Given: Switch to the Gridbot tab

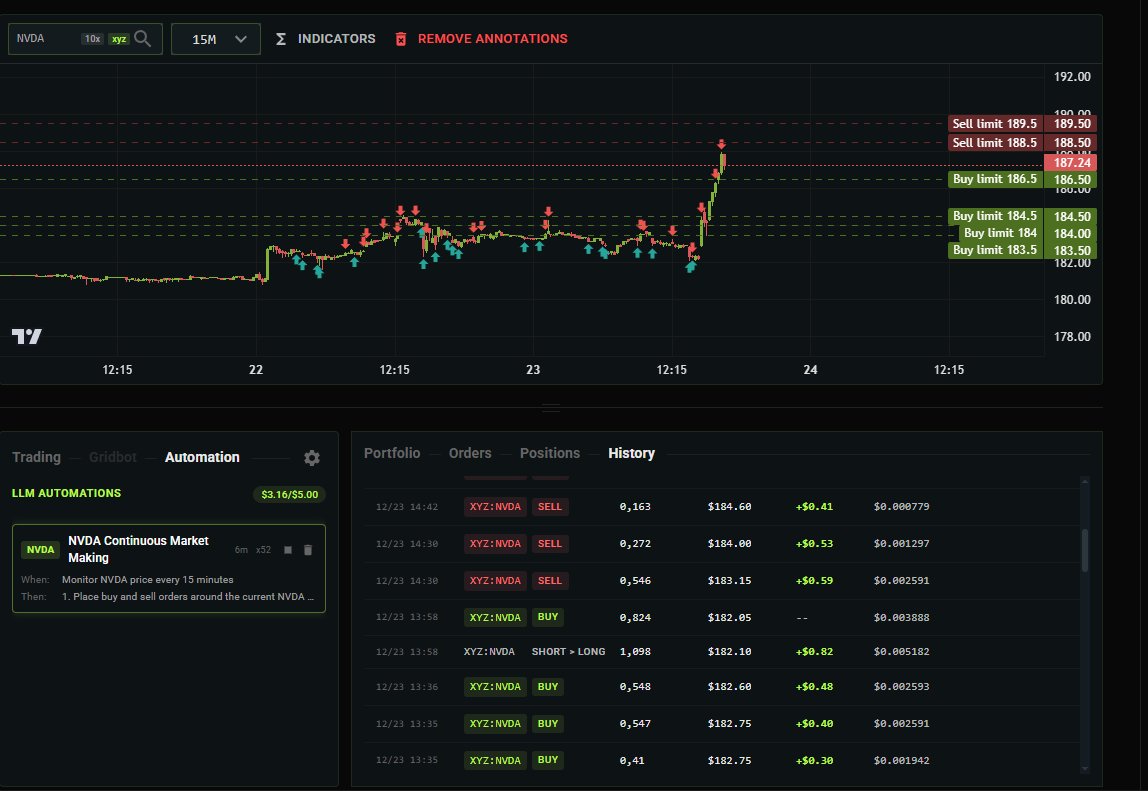Looking at the screenshot, I should tap(112, 457).
